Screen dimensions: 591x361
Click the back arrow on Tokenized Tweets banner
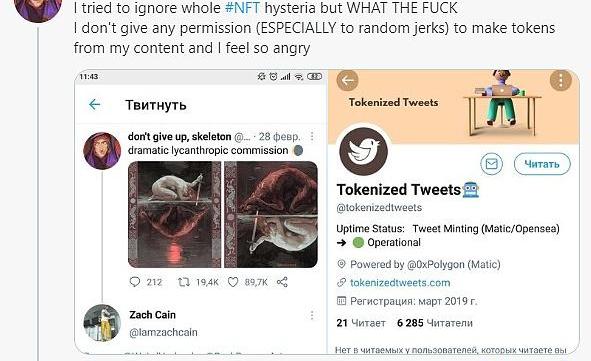point(347,80)
